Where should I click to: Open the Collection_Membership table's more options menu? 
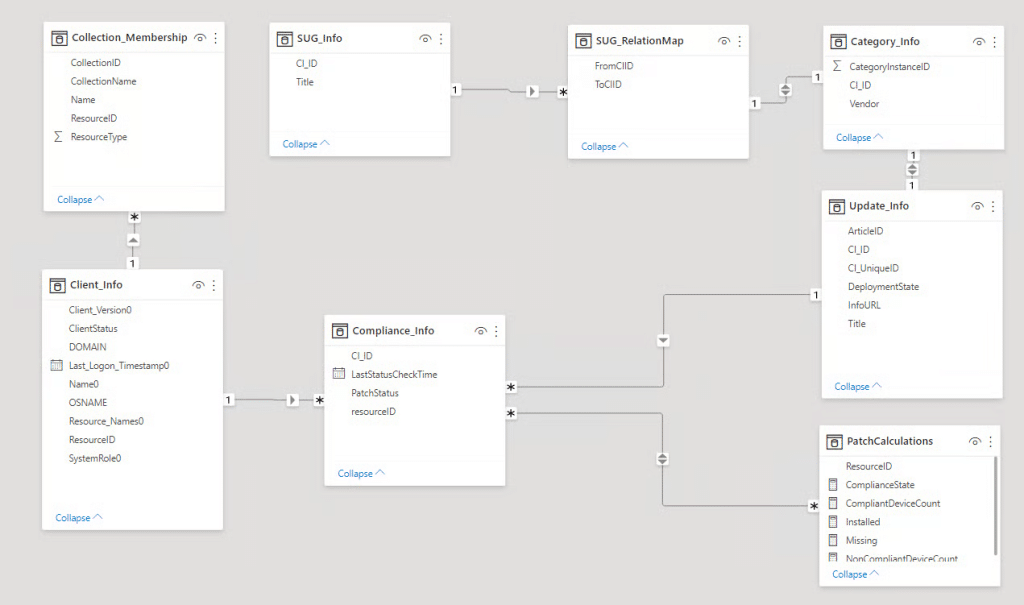215,38
